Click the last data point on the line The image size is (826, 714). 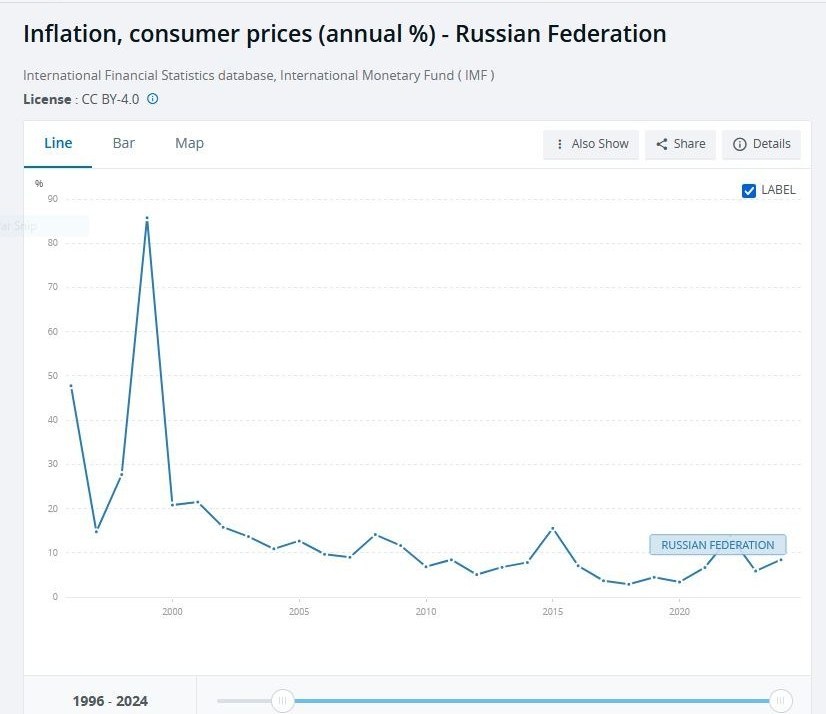779,559
